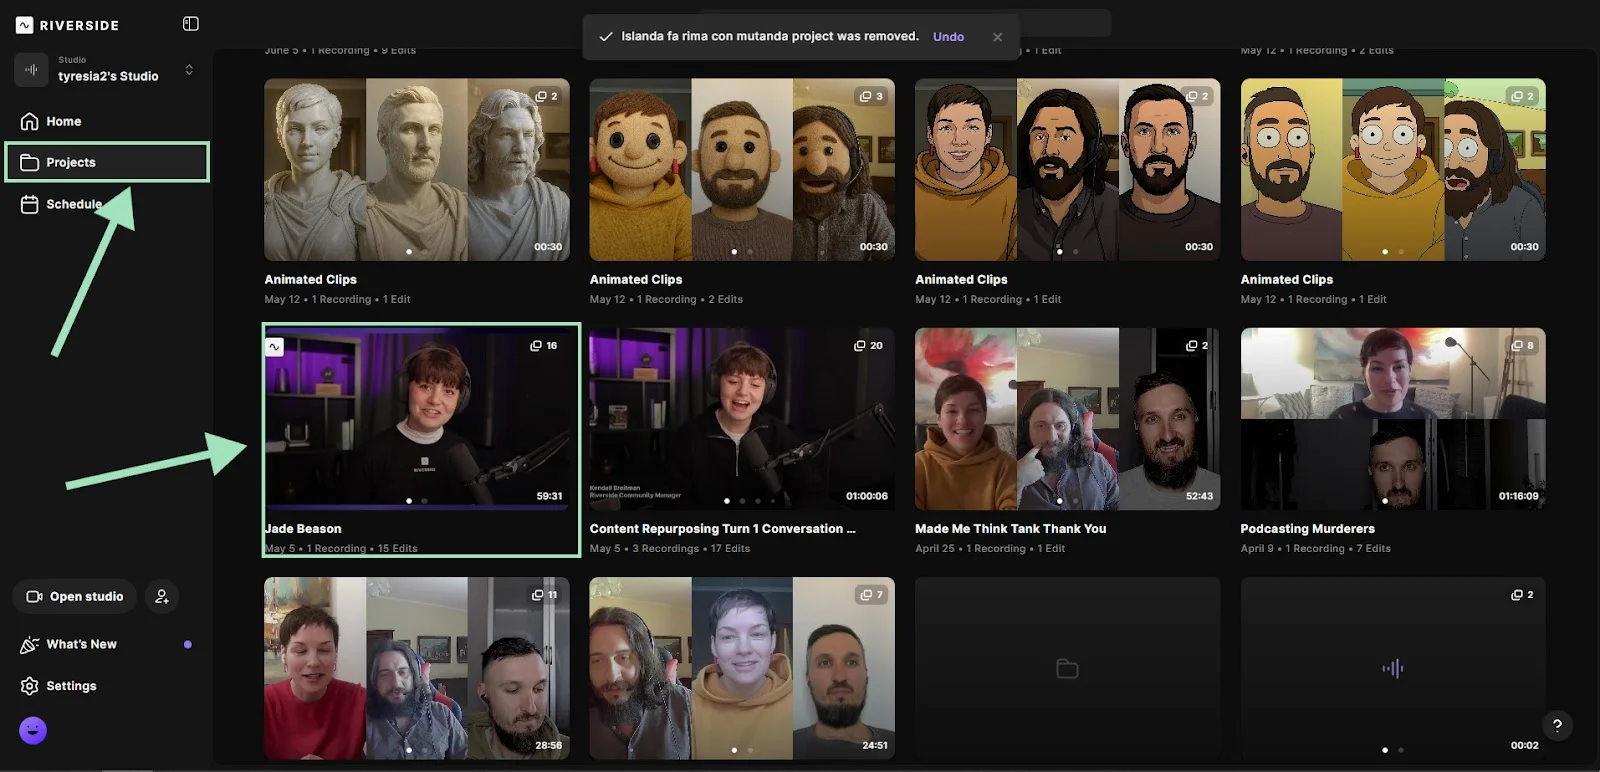This screenshot has width=1600, height=772.
Task: Open statue-style Animated Clips thumbnail
Action: click(x=417, y=170)
